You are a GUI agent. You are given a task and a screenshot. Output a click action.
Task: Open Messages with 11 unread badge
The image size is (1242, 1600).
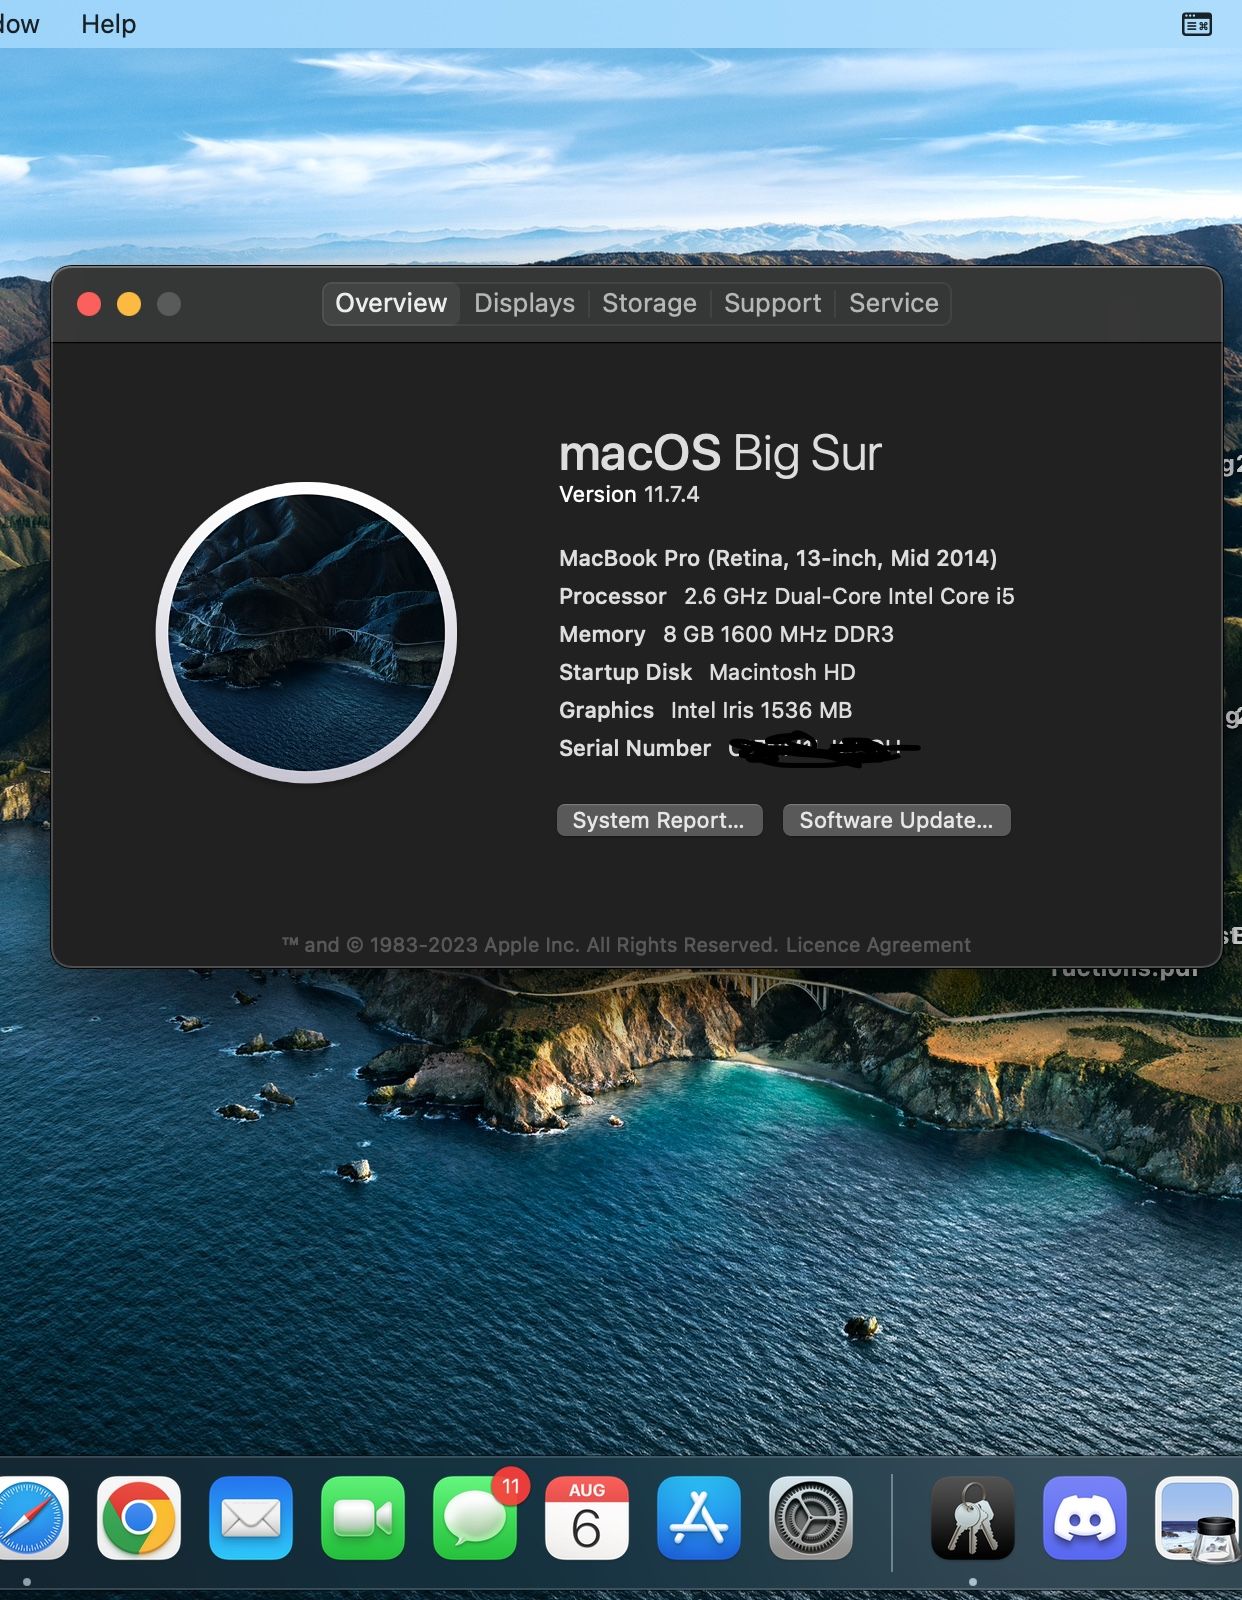475,1518
